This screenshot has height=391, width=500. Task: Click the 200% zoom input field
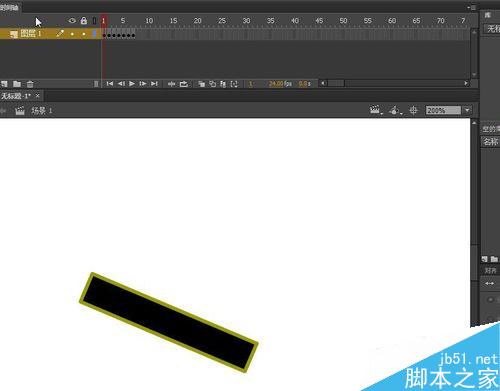(443, 110)
